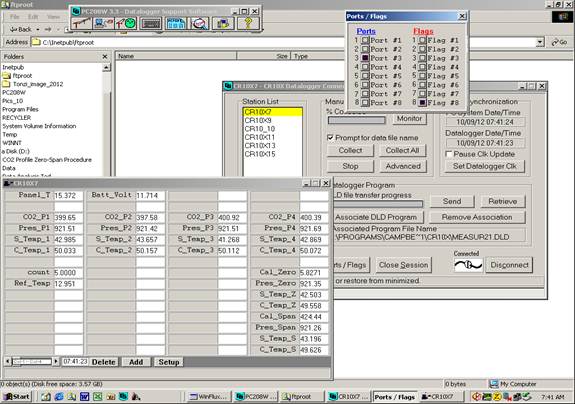Open the Address bar dropdown arrow
Viewport: 575px width, 404px height.
click(540, 42)
